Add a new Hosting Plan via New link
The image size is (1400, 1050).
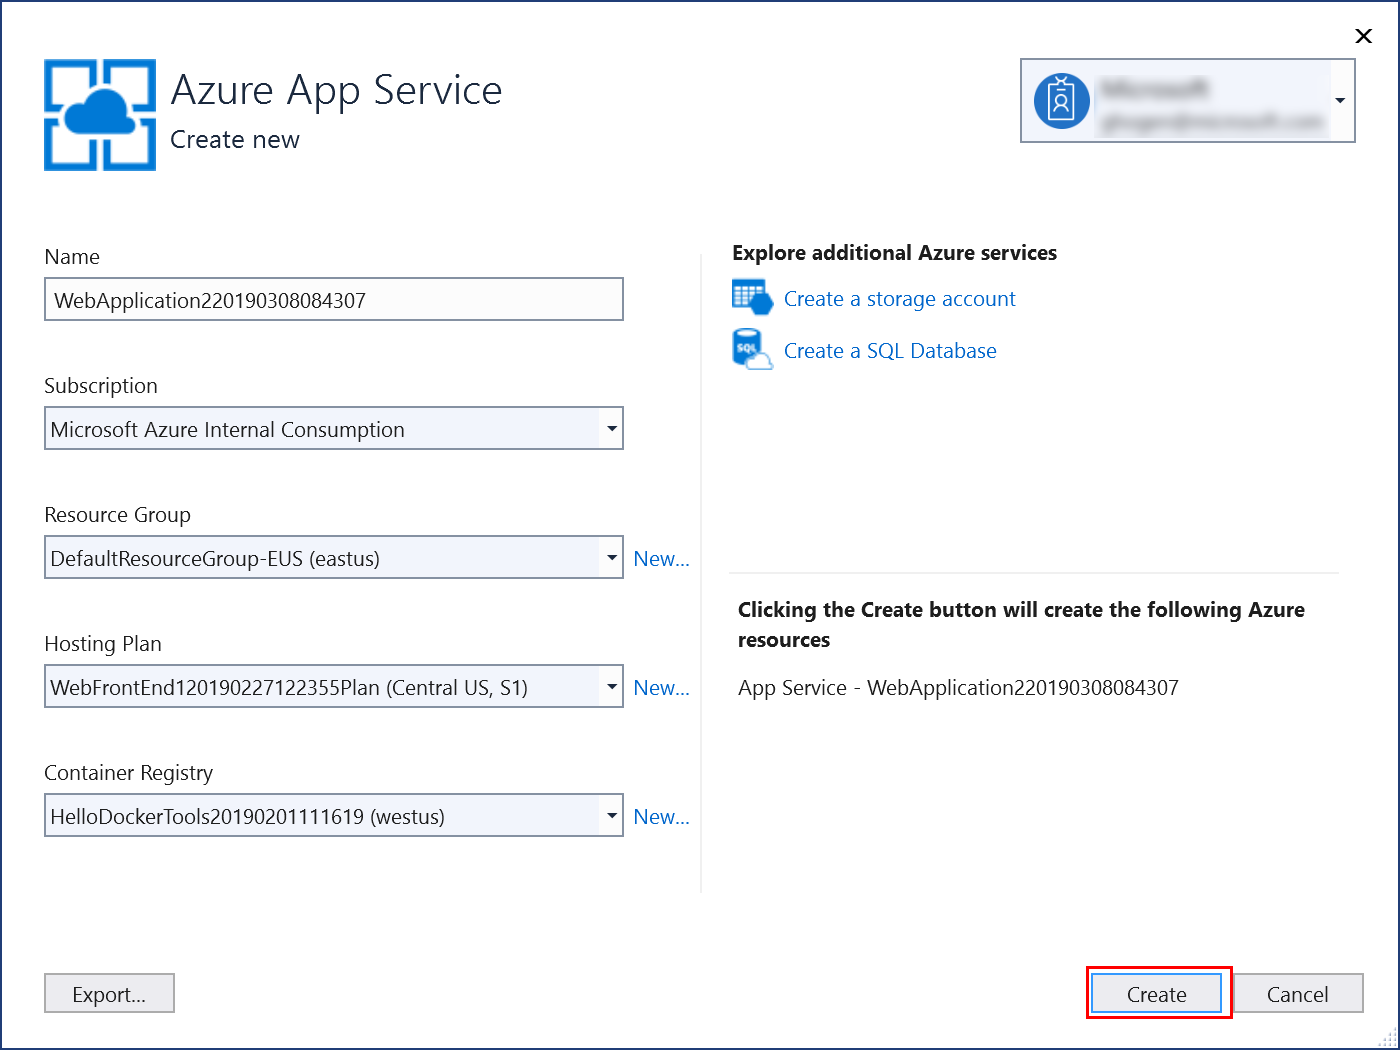[x=661, y=687]
